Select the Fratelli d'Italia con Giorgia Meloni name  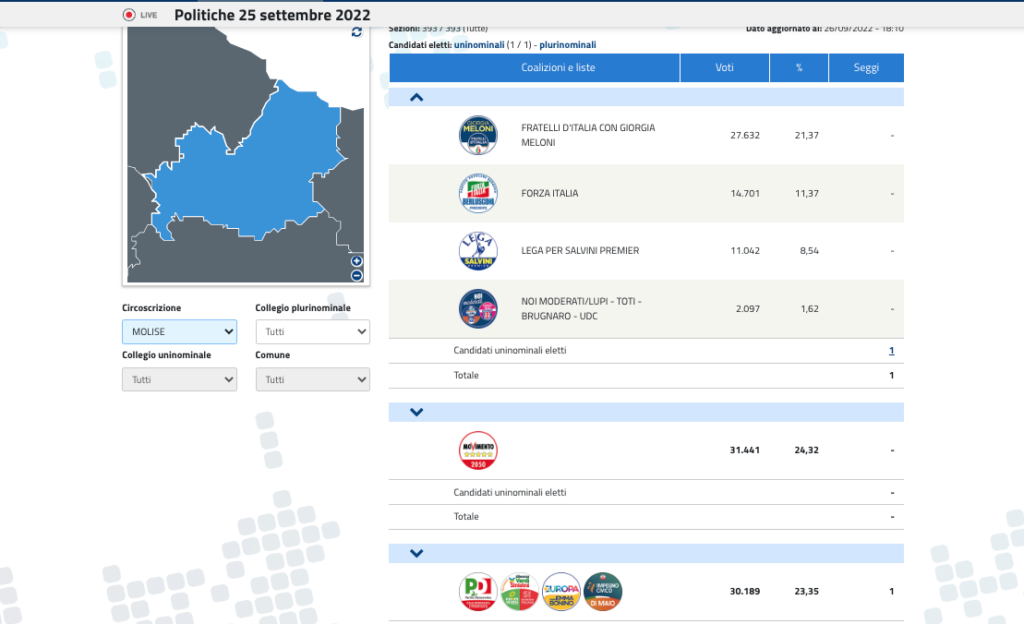pyautogui.click(x=588, y=135)
